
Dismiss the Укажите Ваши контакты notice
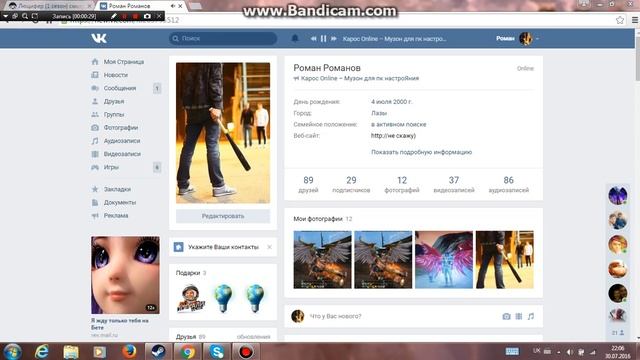click(269, 247)
